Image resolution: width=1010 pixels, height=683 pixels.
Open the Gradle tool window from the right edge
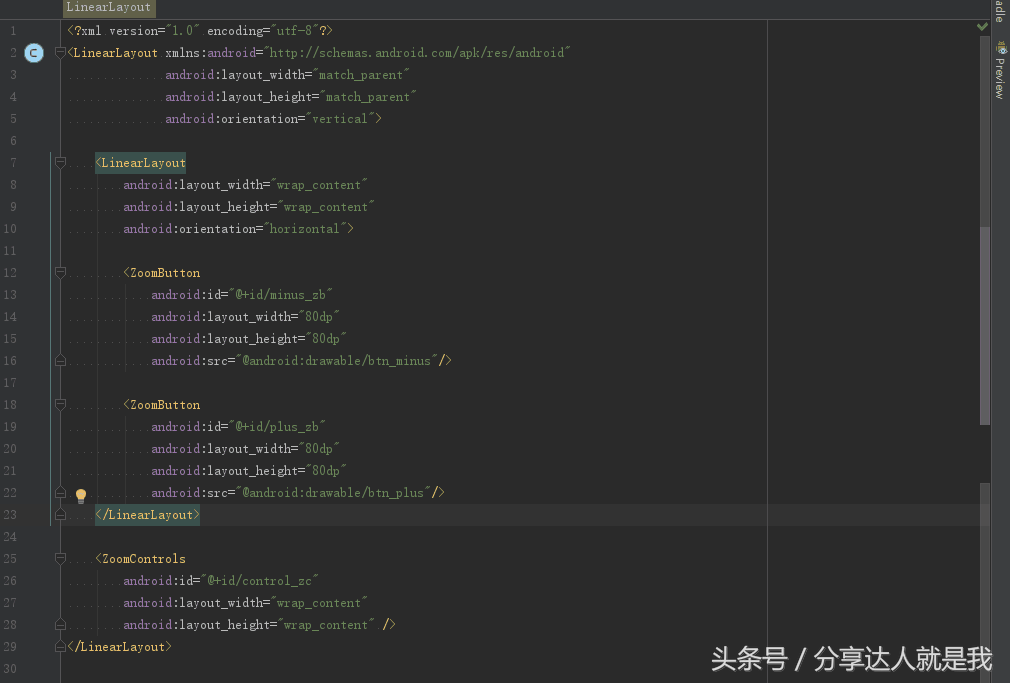point(1002,10)
